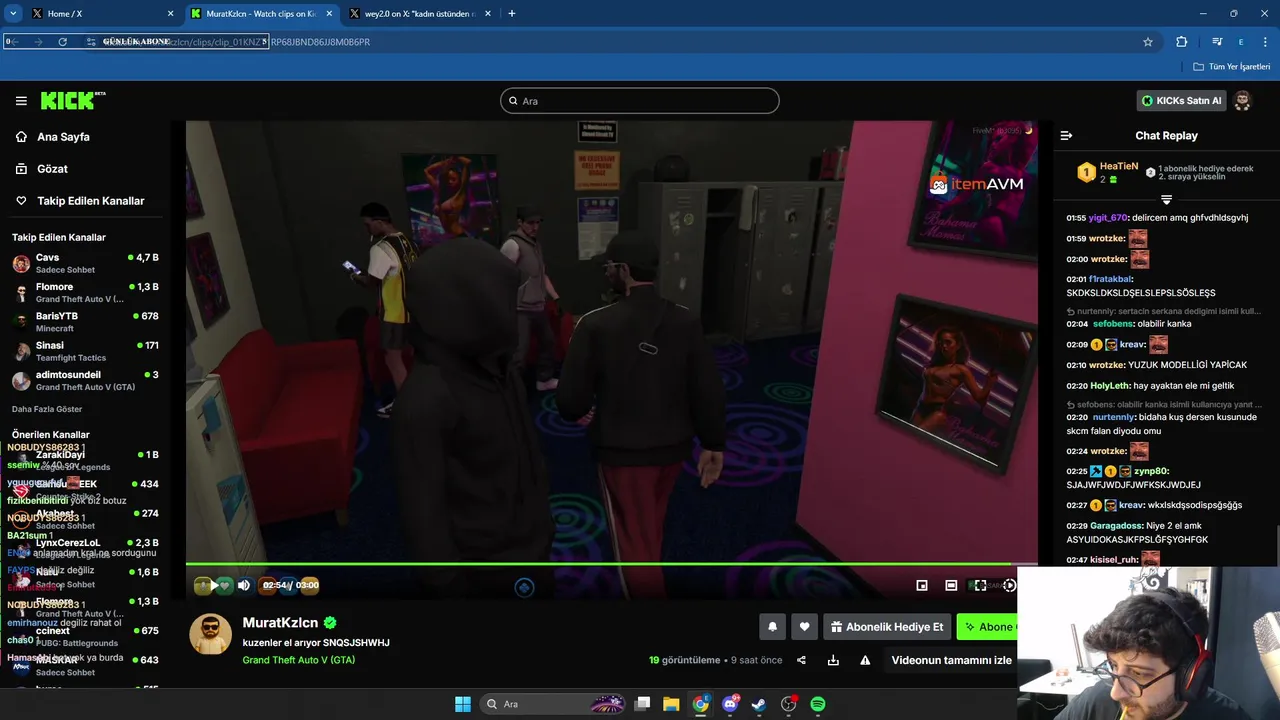
Task: Click the Windows taskbar search box
Action: 552,704
